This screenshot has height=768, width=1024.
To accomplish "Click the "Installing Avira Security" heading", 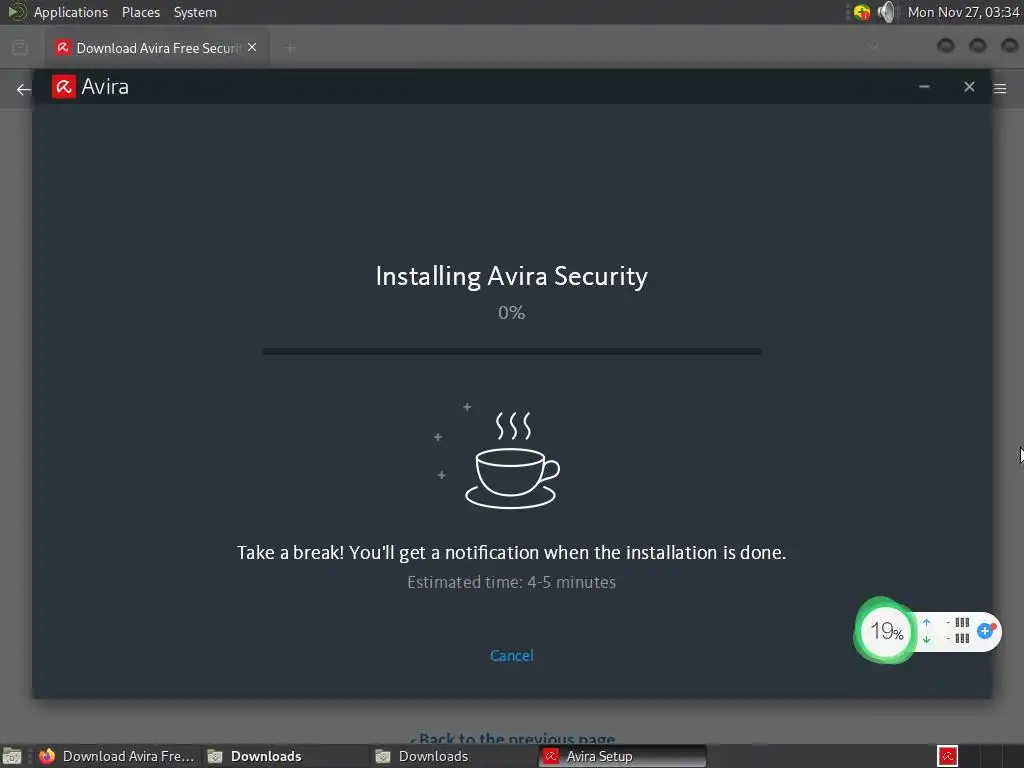I will [x=511, y=276].
